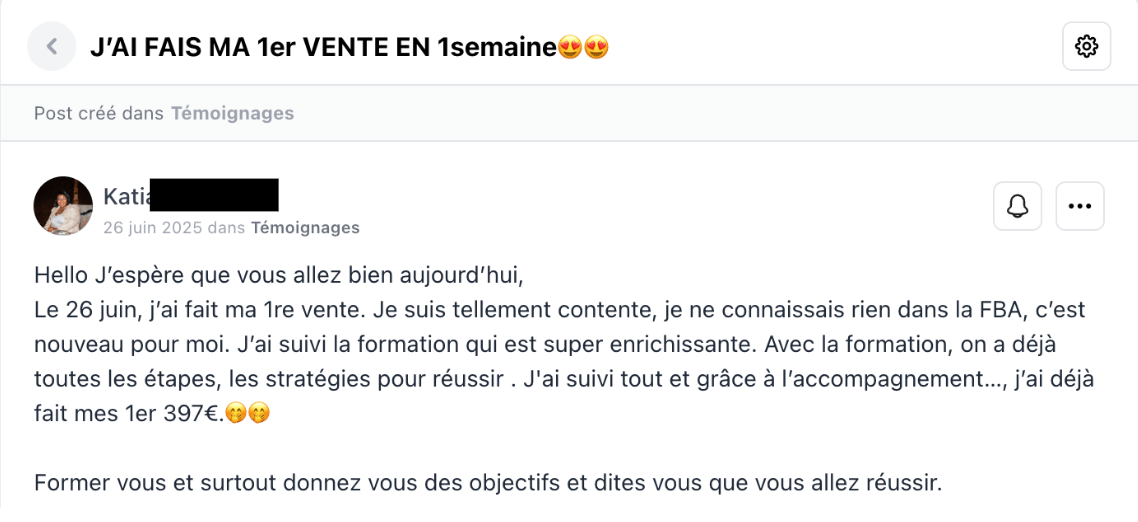Toggle post notifications with the bell icon
This screenshot has width=1138, height=522.
point(1018,206)
